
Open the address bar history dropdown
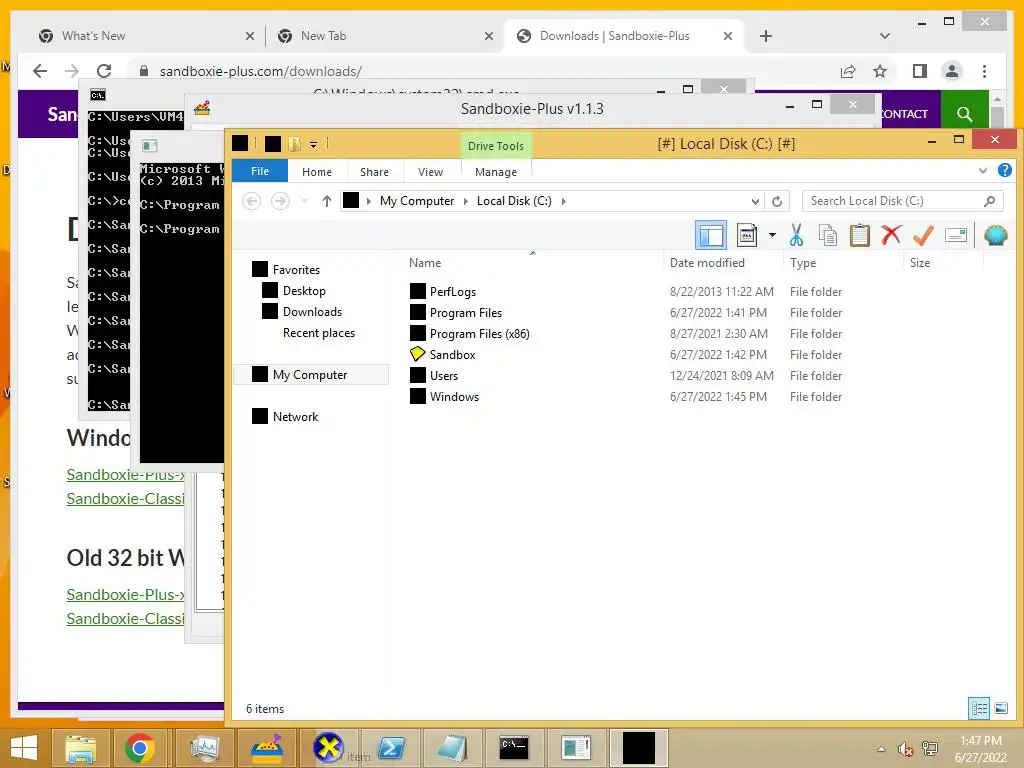pyautogui.click(x=755, y=201)
